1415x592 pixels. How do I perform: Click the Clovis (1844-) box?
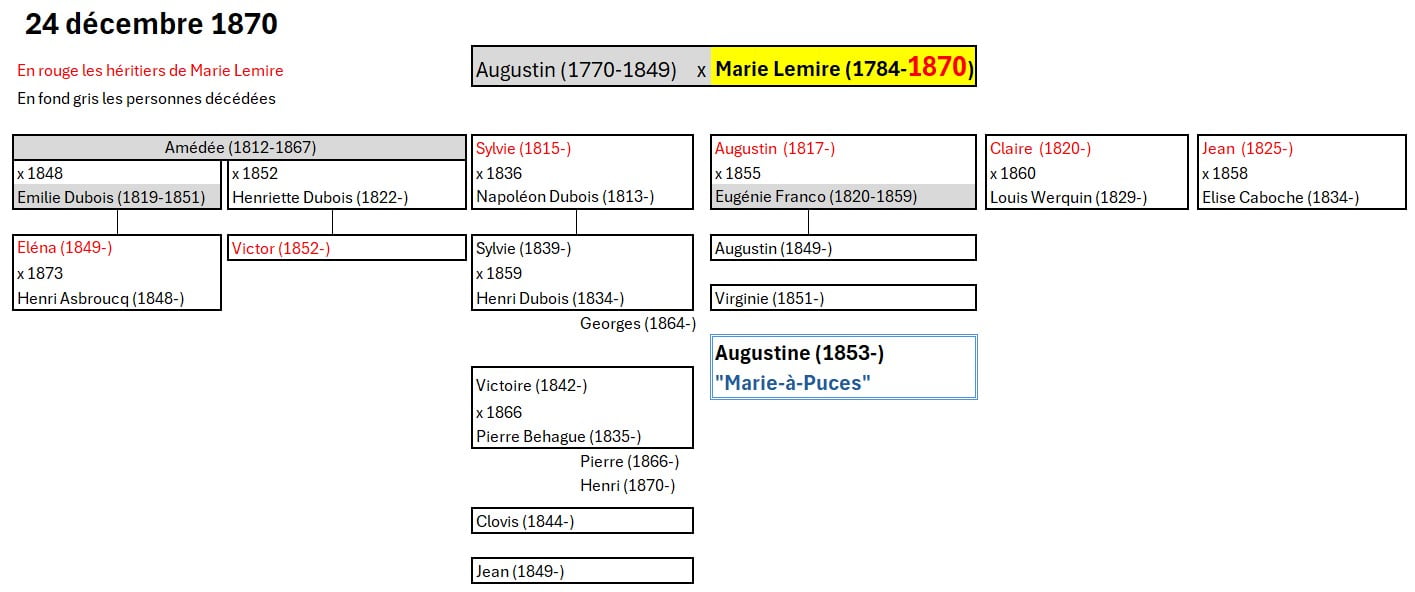tap(582, 521)
